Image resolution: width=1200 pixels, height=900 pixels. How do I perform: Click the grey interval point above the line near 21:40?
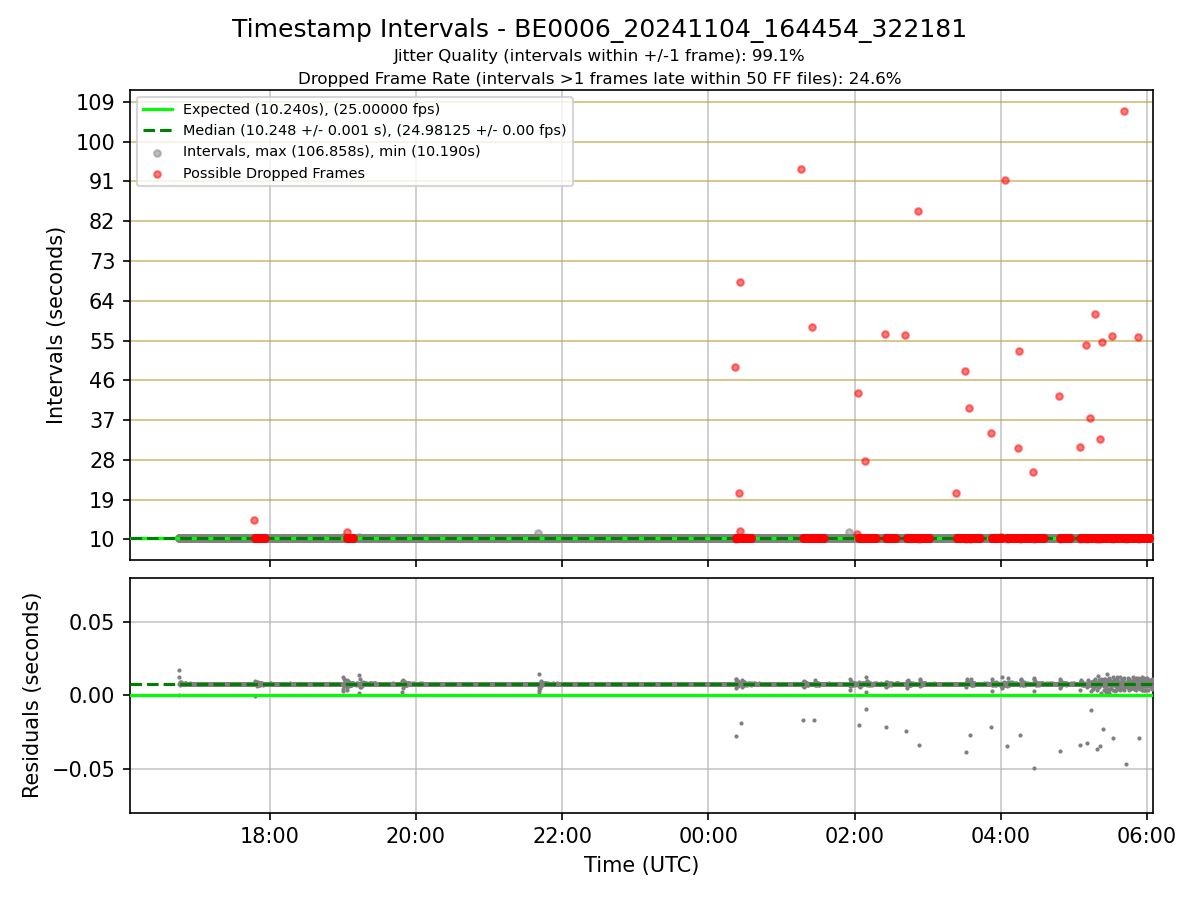coord(538,534)
